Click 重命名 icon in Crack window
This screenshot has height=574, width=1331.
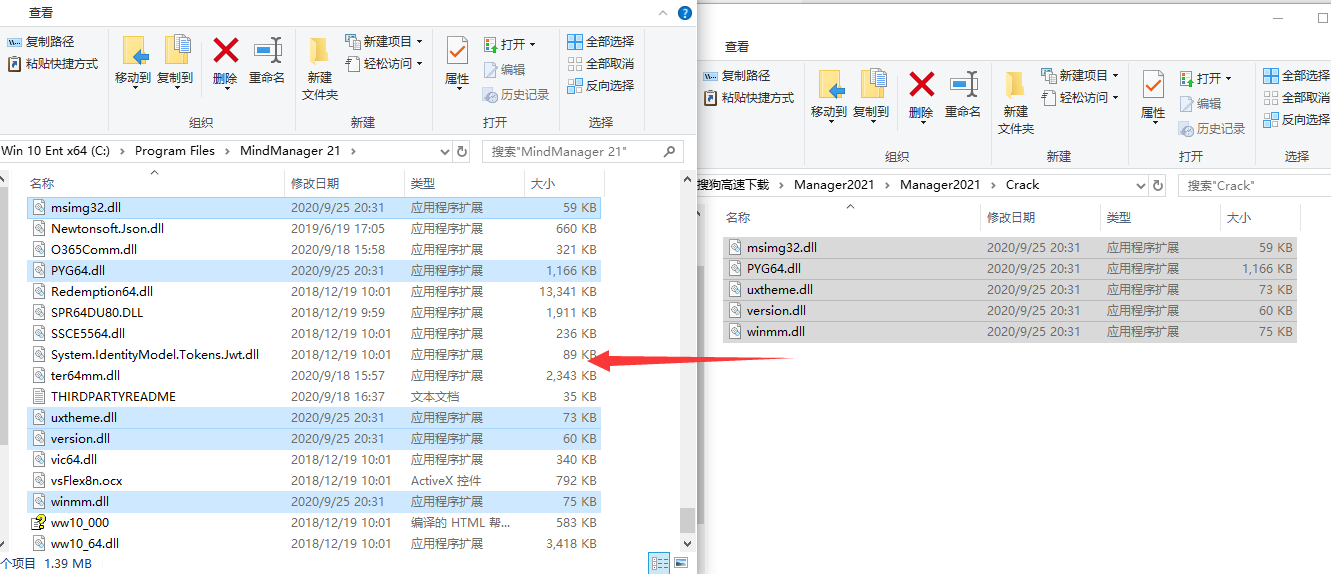(x=963, y=85)
